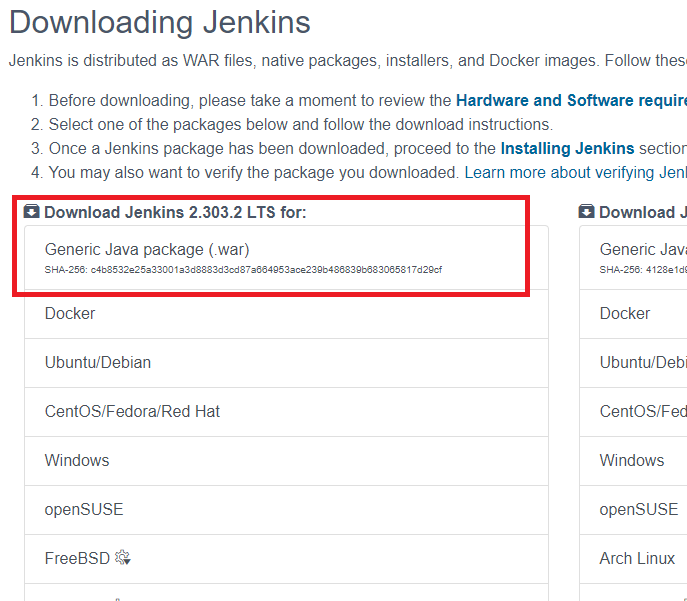Open Learn more about verifying Jenkins link
687x601 pixels.
point(576,173)
